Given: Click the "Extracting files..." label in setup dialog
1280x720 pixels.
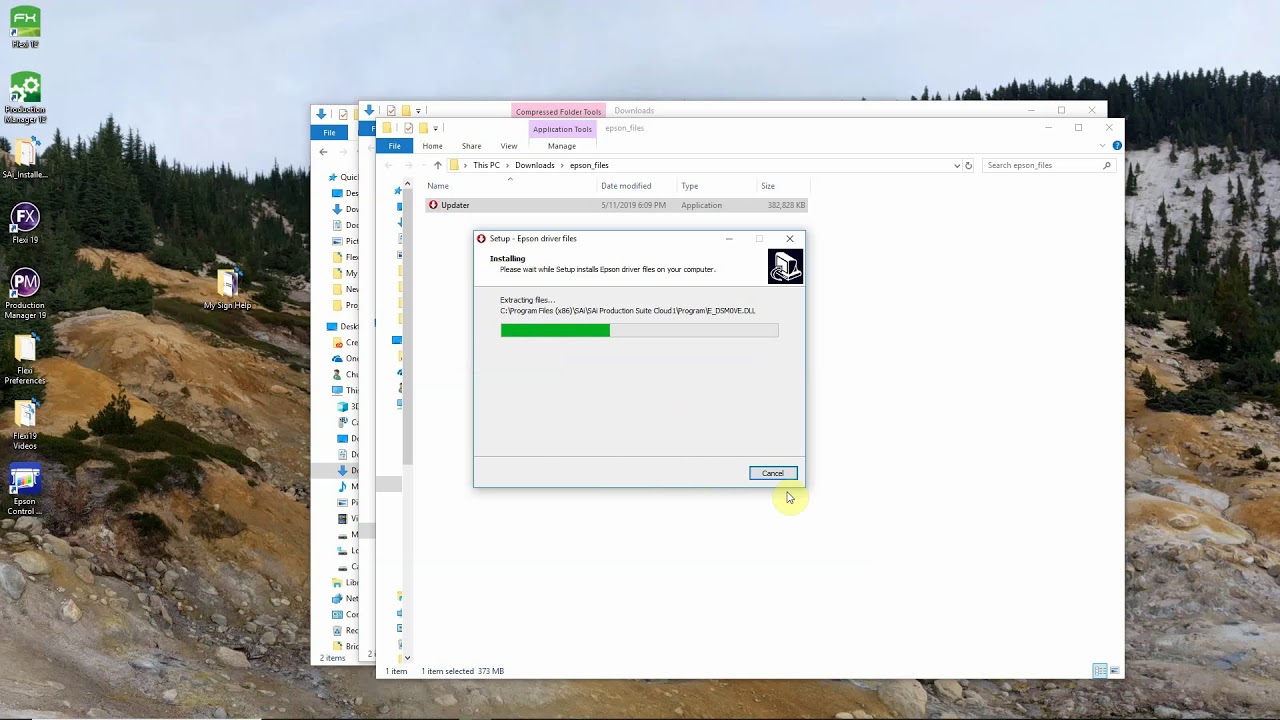Looking at the screenshot, I should point(527,300).
